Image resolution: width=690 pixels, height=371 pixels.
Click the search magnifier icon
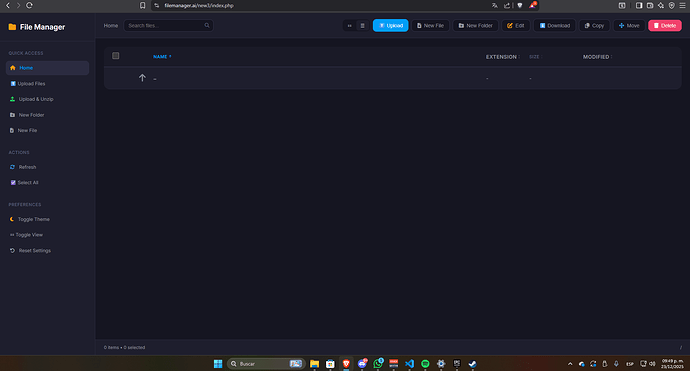tap(207, 26)
